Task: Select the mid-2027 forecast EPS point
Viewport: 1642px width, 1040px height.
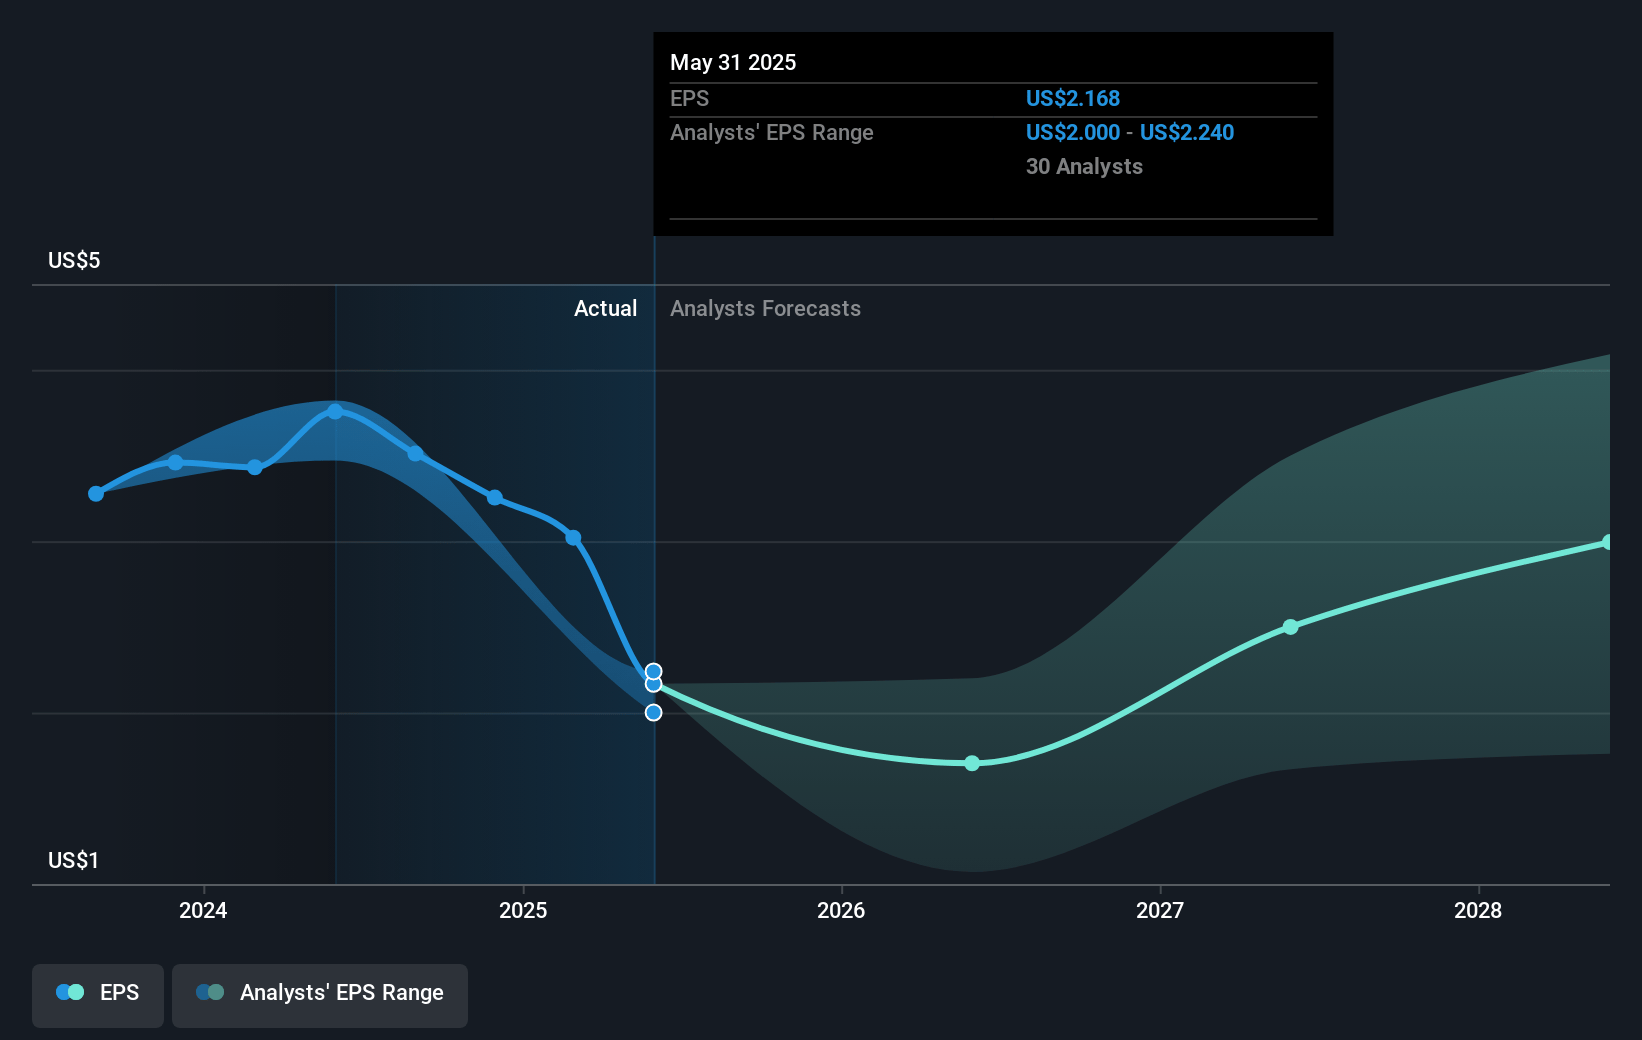Action: (1290, 627)
